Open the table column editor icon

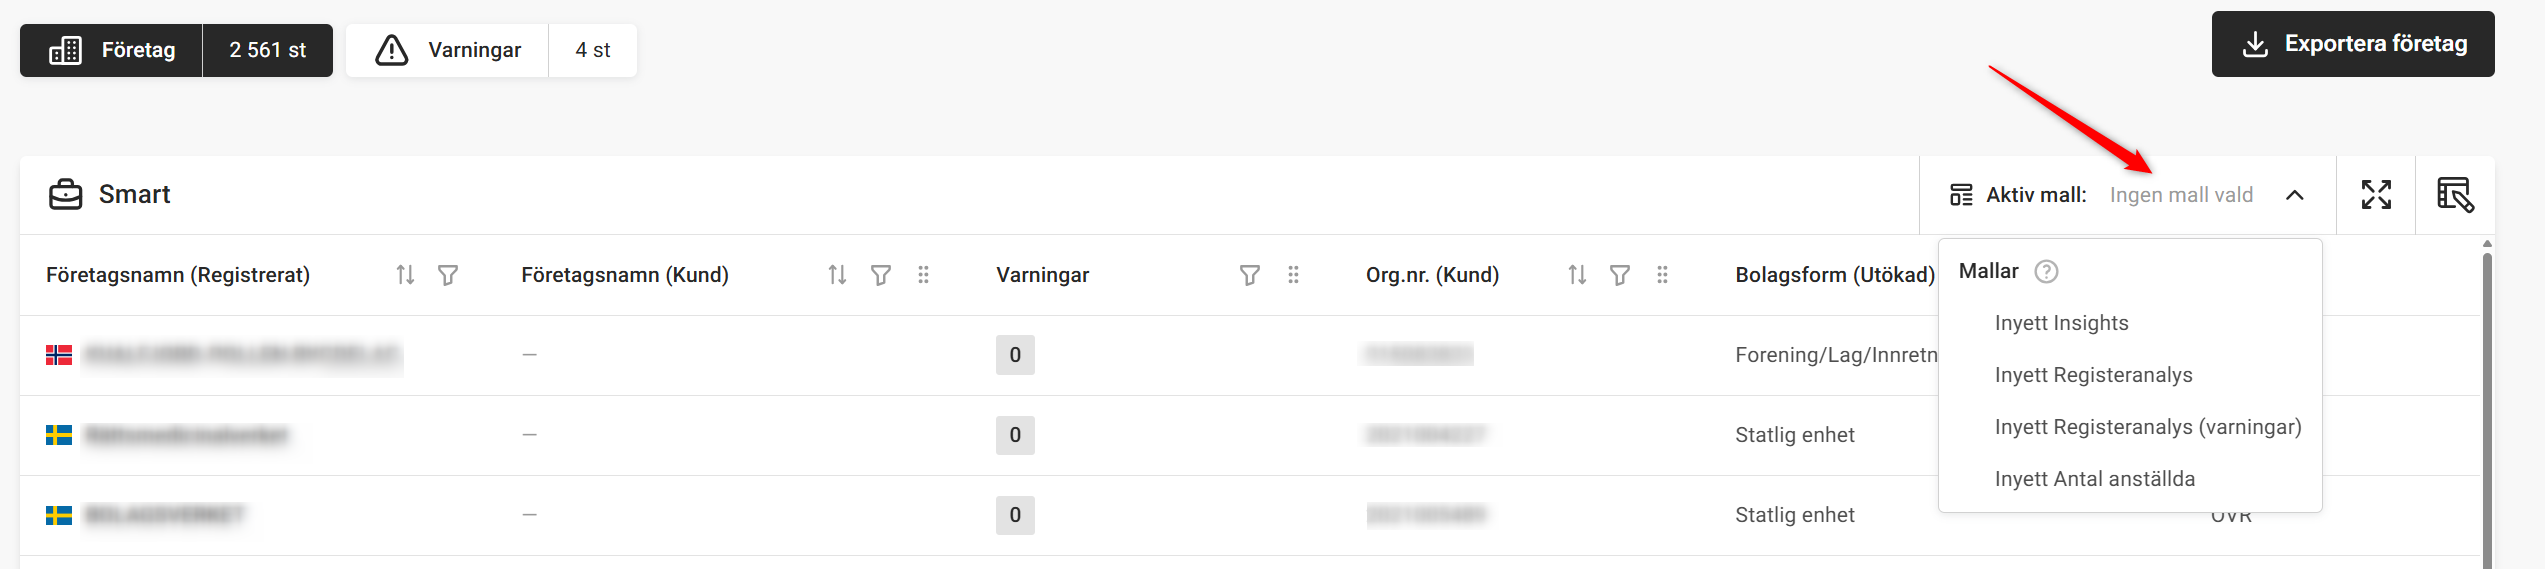click(x=2455, y=195)
